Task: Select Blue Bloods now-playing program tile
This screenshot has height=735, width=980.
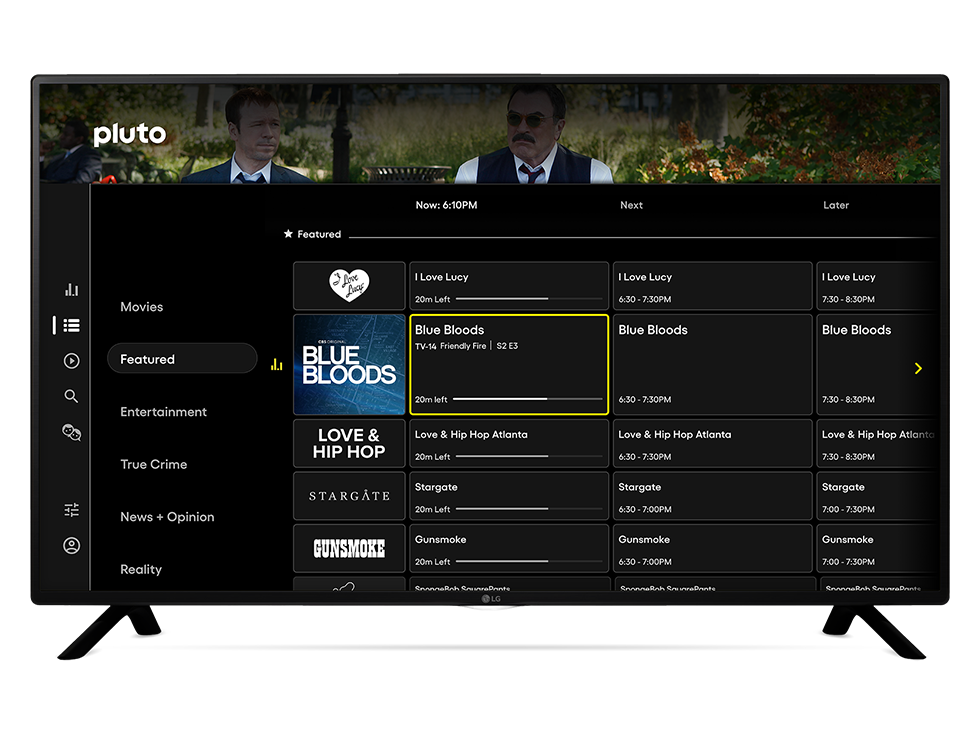Action: coord(509,365)
